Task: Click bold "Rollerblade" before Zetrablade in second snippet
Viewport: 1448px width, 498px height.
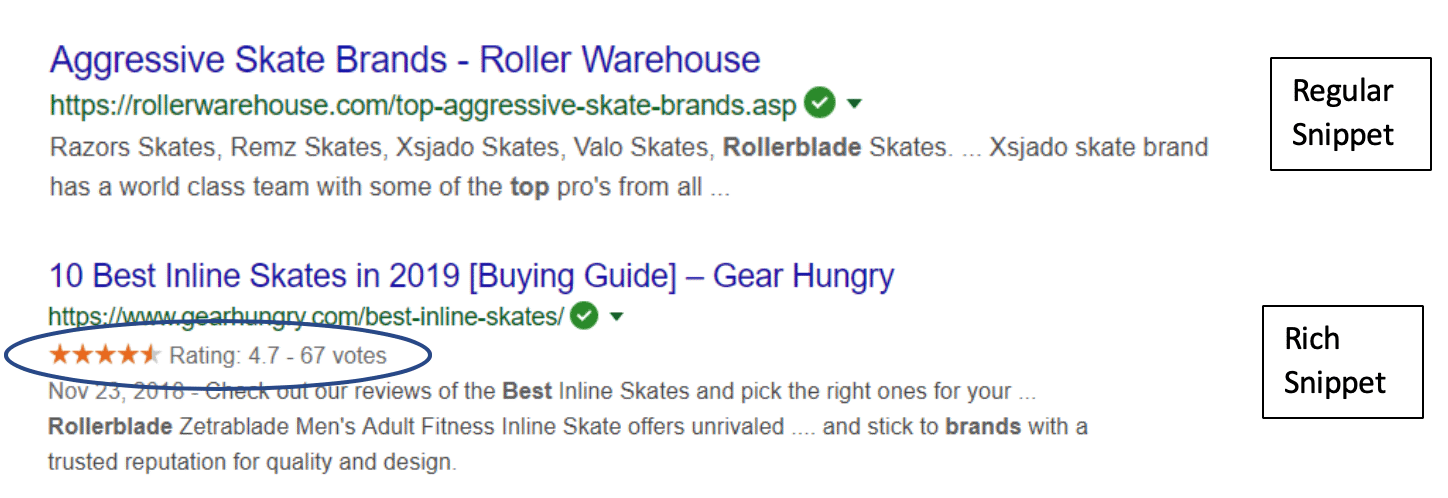Action: click(110, 427)
